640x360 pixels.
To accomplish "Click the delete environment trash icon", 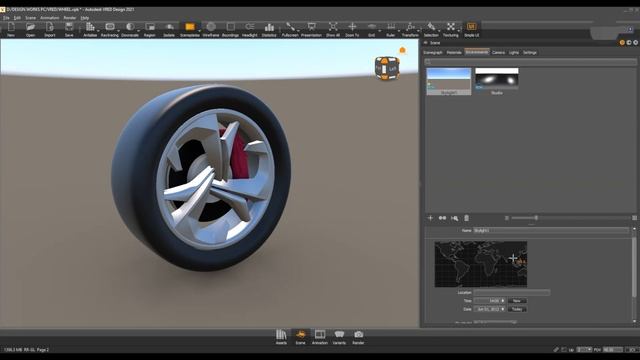I will [467, 218].
